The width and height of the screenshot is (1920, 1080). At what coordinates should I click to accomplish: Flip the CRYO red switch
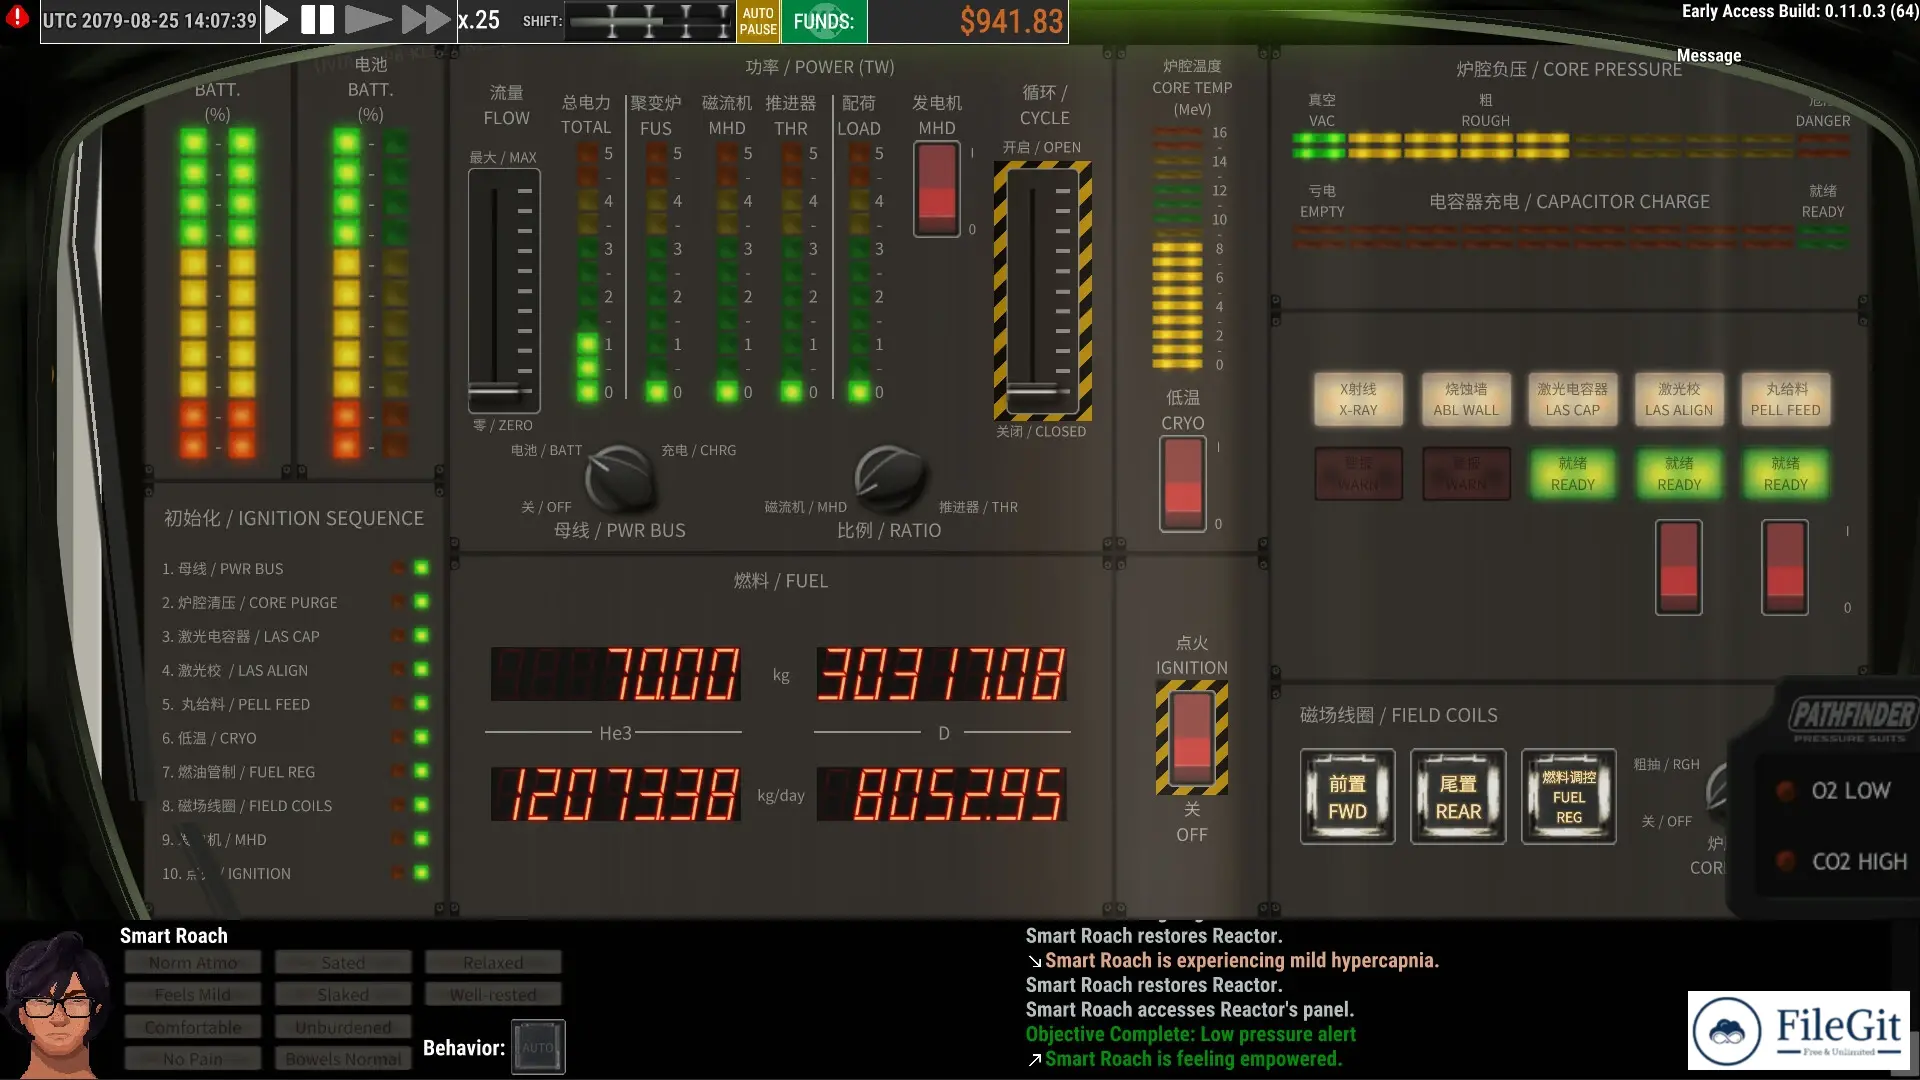(1183, 484)
